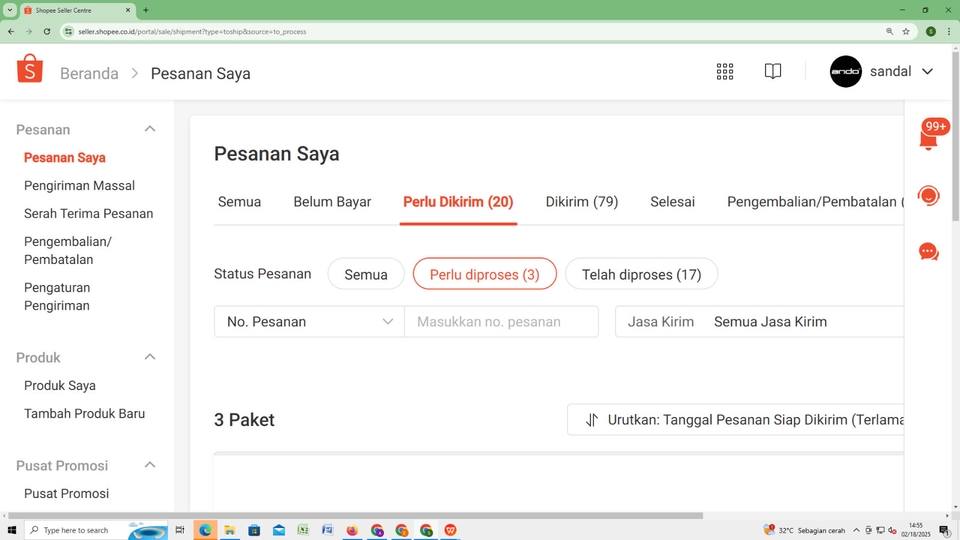This screenshot has width=960, height=540.
Task: Open Pengembalian/Pembatalan in the sidebar
Action: coord(68,250)
